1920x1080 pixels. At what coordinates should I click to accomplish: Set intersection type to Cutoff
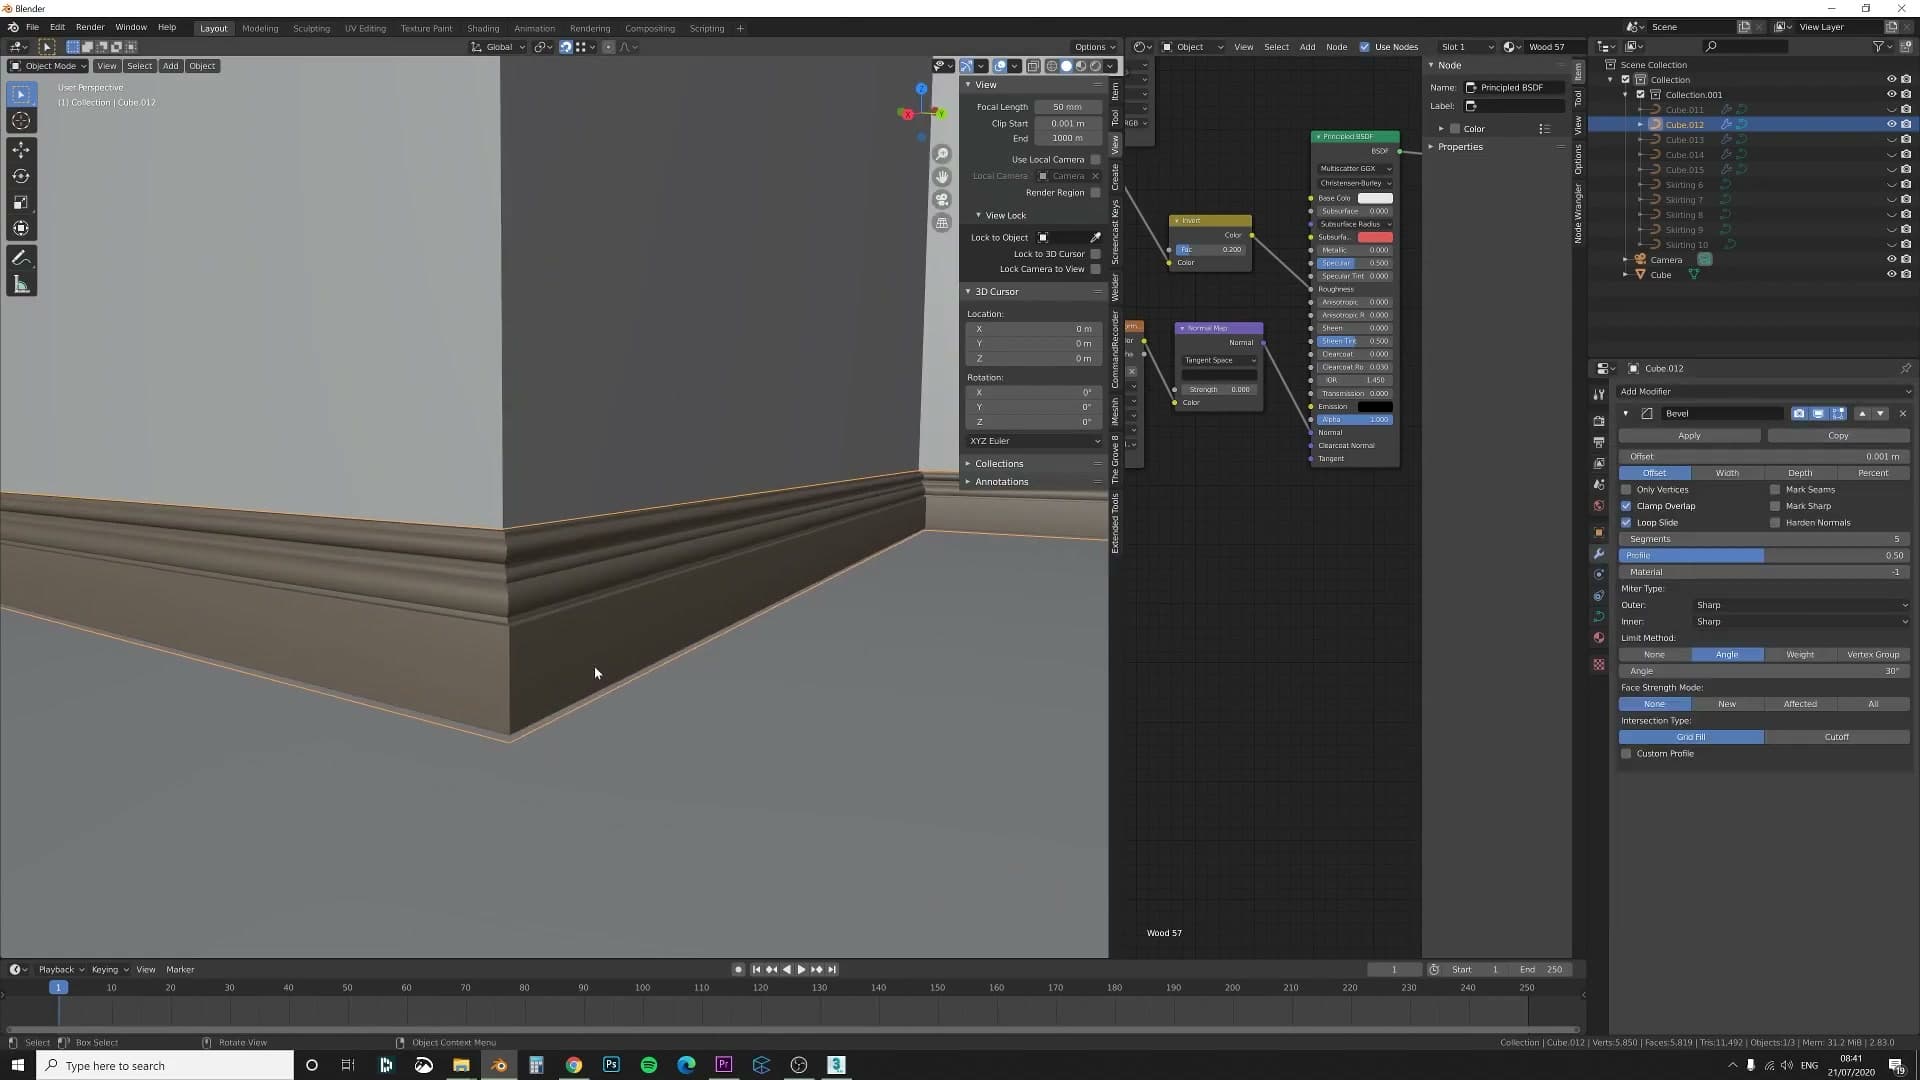point(1837,737)
